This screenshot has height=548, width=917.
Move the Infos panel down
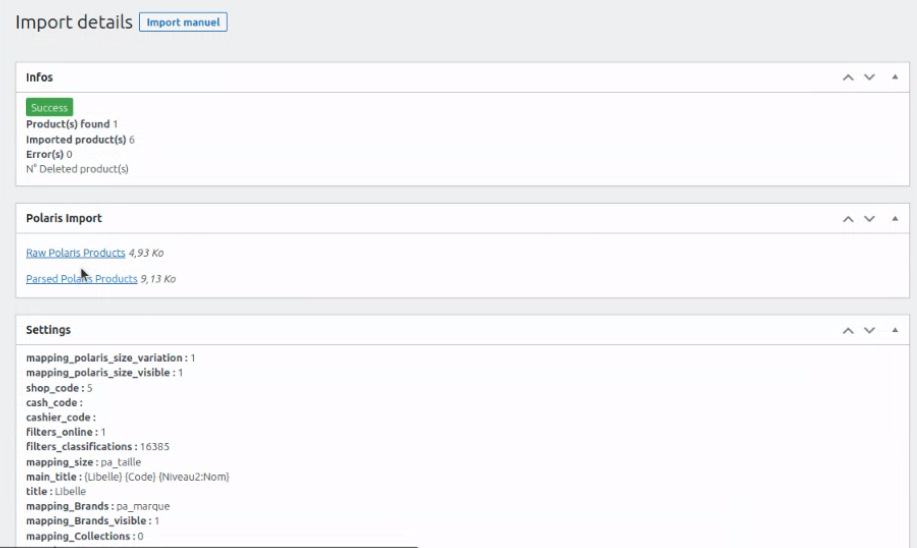pyautogui.click(x=869, y=78)
